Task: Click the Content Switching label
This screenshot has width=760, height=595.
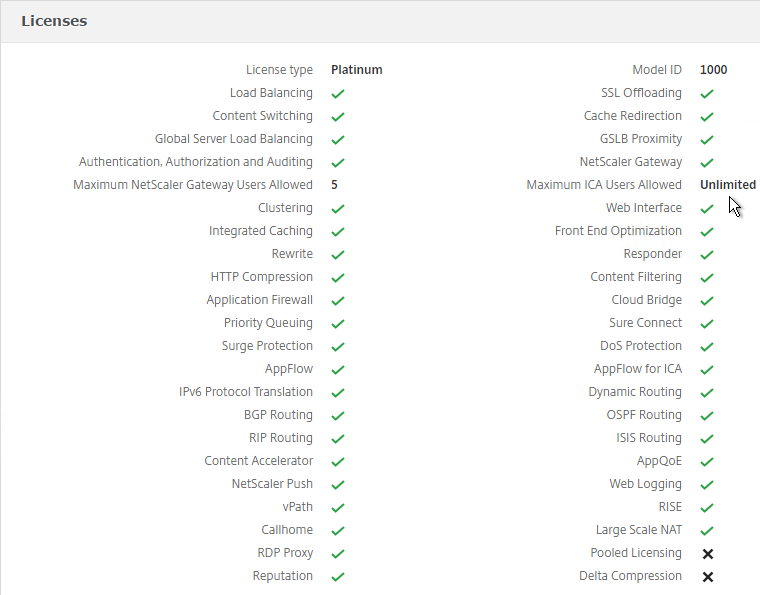Action: coord(263,116)
